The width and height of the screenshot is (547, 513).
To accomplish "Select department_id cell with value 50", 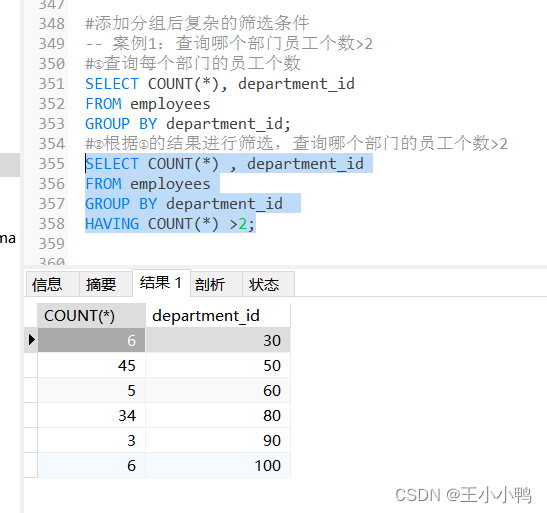I will click(218, 365).
